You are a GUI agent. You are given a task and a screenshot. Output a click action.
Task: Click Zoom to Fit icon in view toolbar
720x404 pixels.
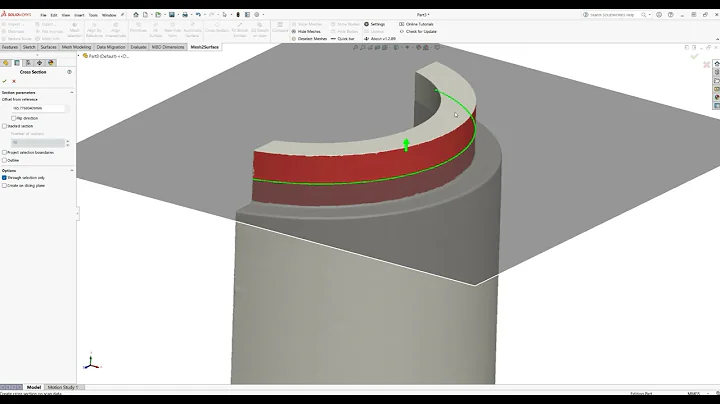pos(355,47)
